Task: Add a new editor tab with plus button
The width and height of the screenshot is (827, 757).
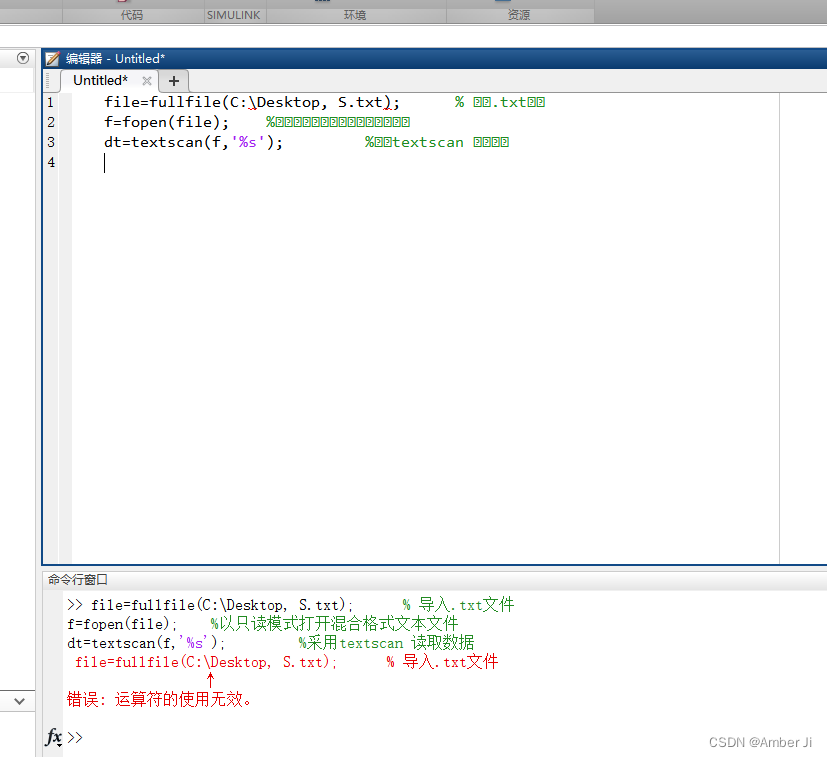Action: [174, 81]
